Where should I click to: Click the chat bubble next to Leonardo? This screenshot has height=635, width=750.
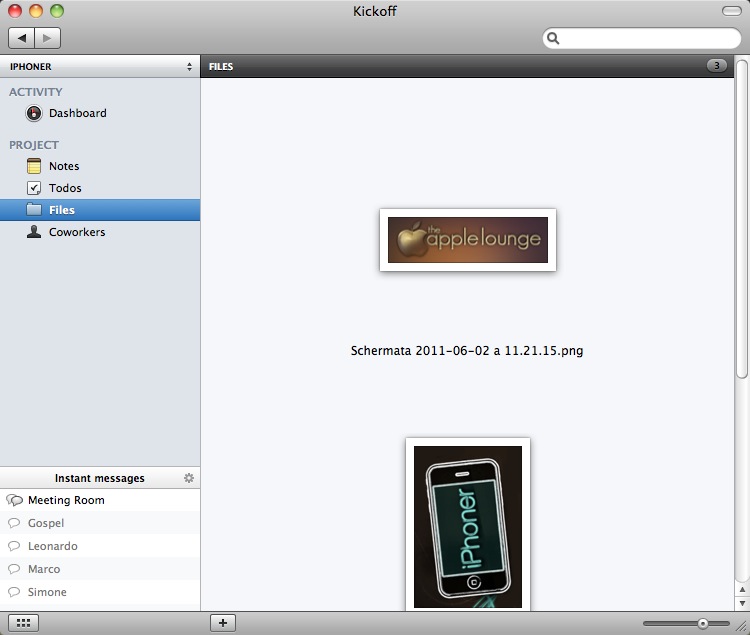click(14, 546)
